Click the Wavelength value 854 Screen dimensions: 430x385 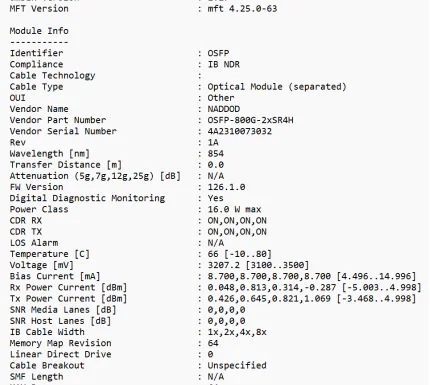click(216, 154)
